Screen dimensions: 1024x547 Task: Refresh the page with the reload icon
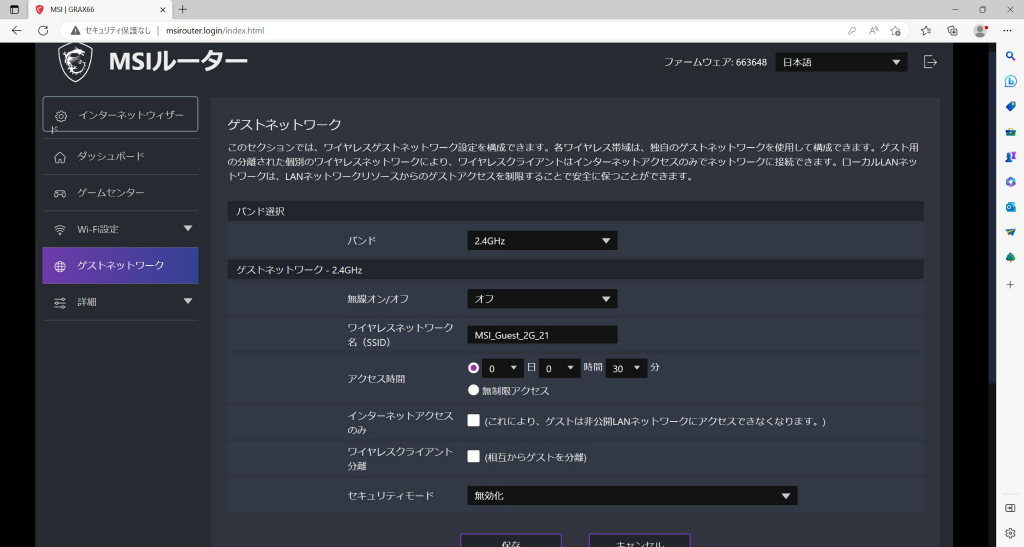pos(43,30)
